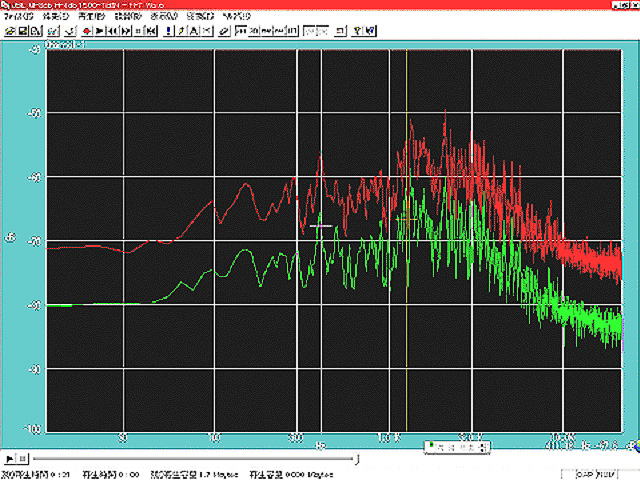Click the context help pointer icon
Screen dimensions: 640x480
371,31
